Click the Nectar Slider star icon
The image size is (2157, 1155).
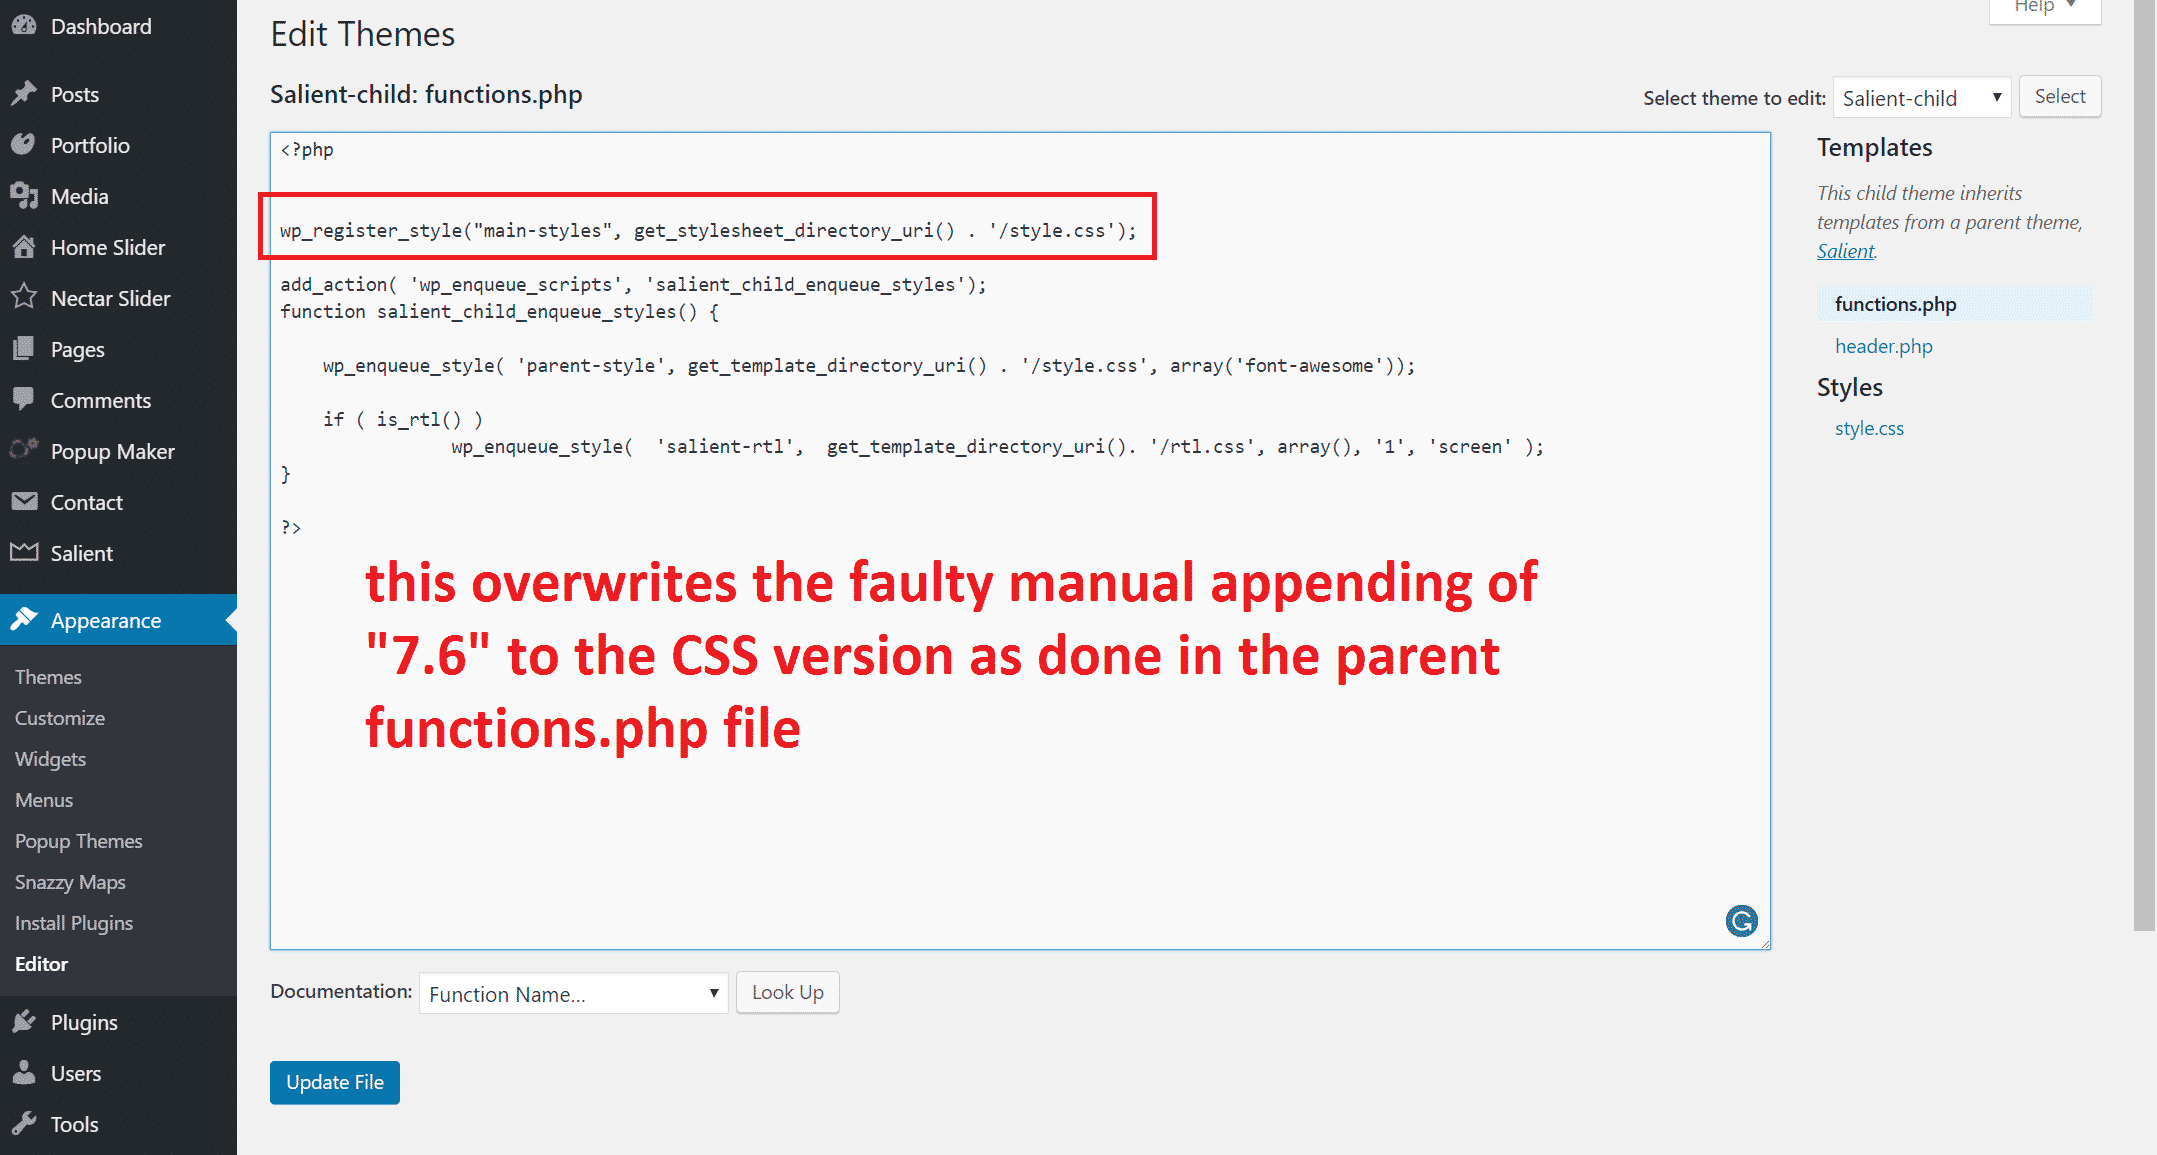point(24,298)
